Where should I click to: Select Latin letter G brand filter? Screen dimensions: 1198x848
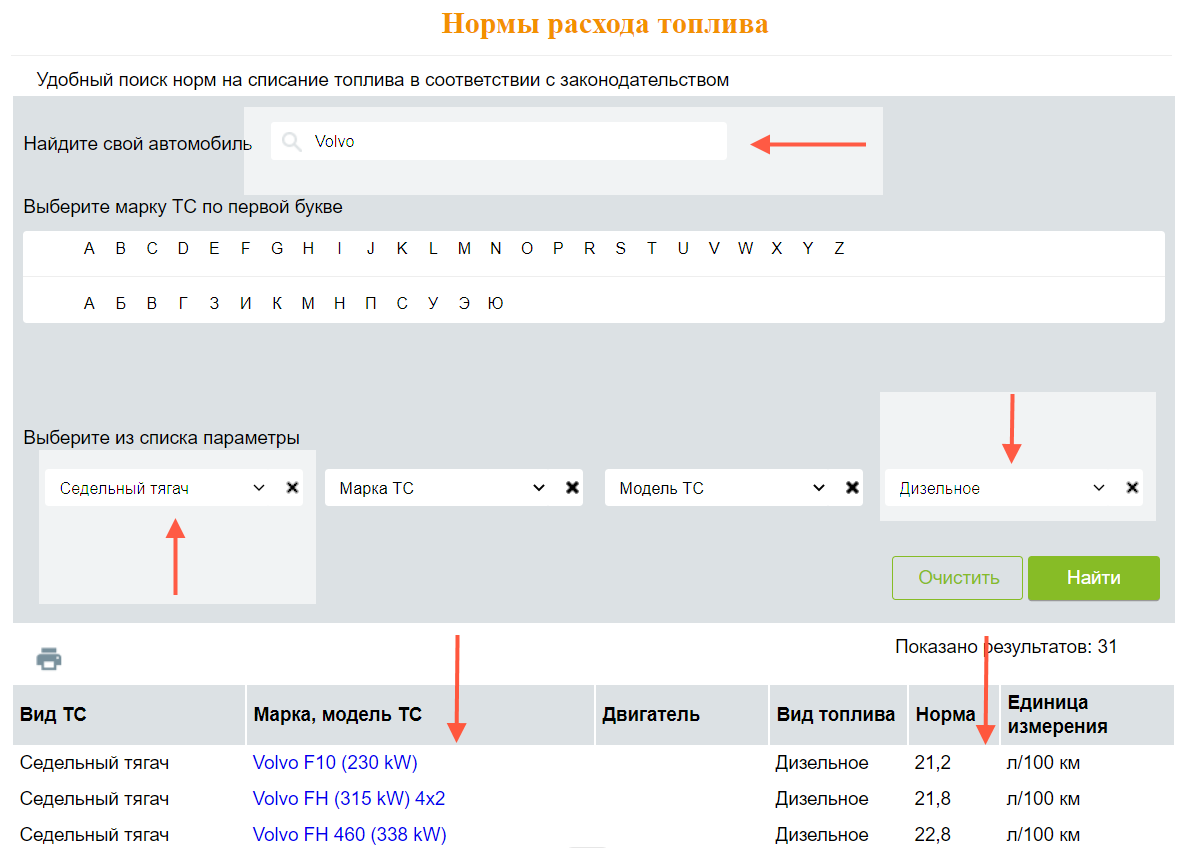(277, 248)
